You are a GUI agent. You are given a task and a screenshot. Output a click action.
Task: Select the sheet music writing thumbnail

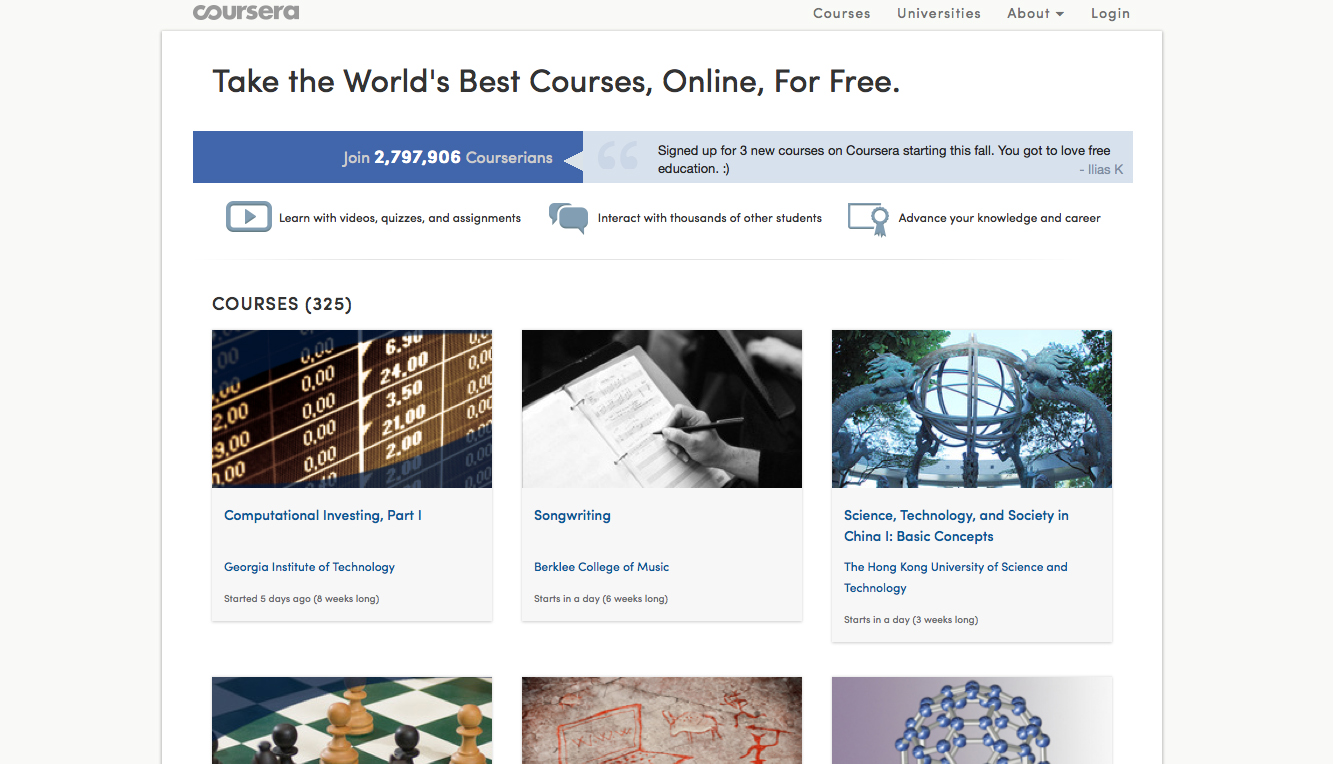coord(662,409)
